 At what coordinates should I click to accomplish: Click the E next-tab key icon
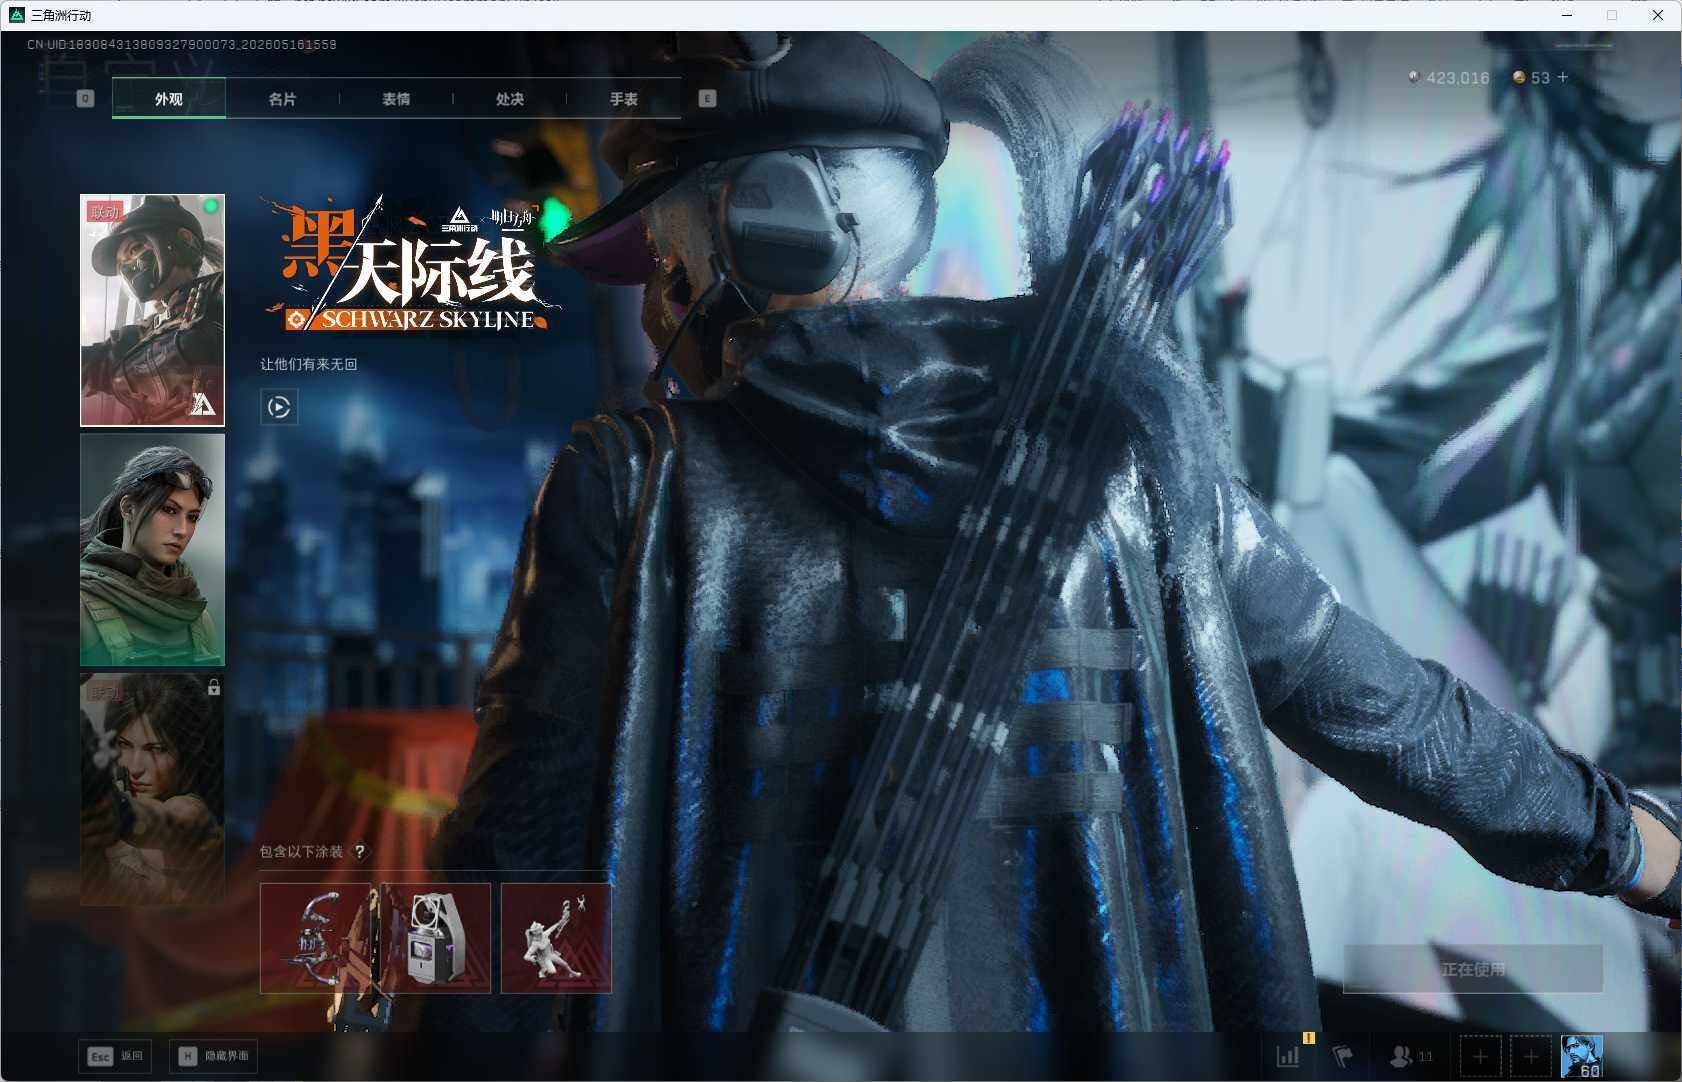point(707,99)
